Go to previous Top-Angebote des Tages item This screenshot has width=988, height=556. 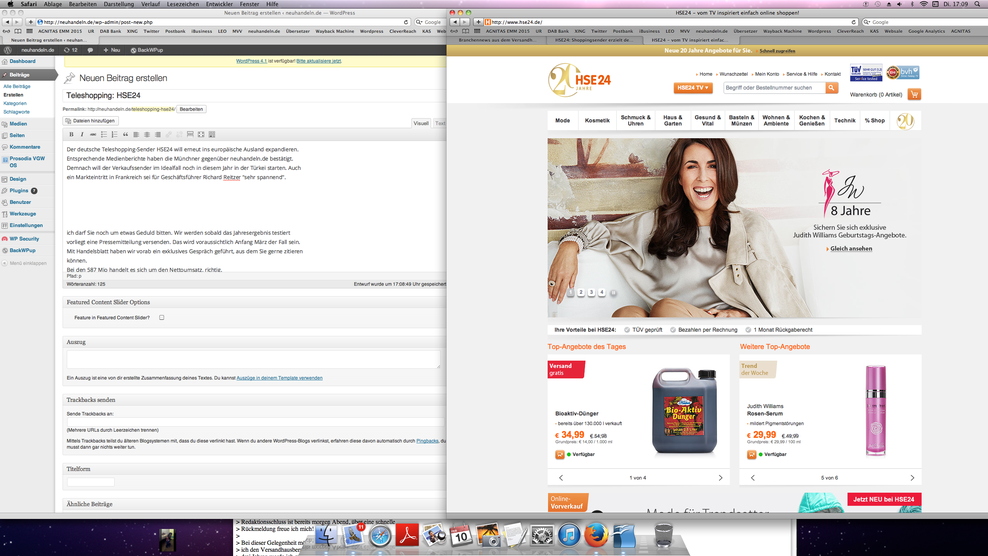pos(561,478)
